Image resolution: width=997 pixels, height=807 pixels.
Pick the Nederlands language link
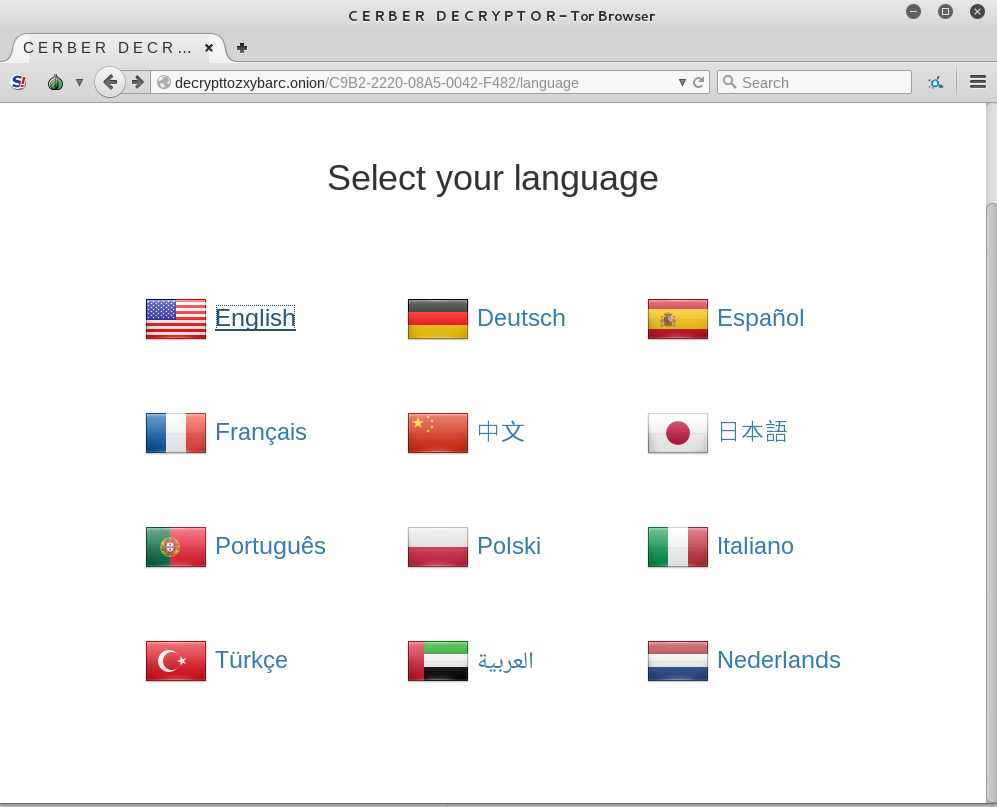pyautogui.click(x=778, y=660)
